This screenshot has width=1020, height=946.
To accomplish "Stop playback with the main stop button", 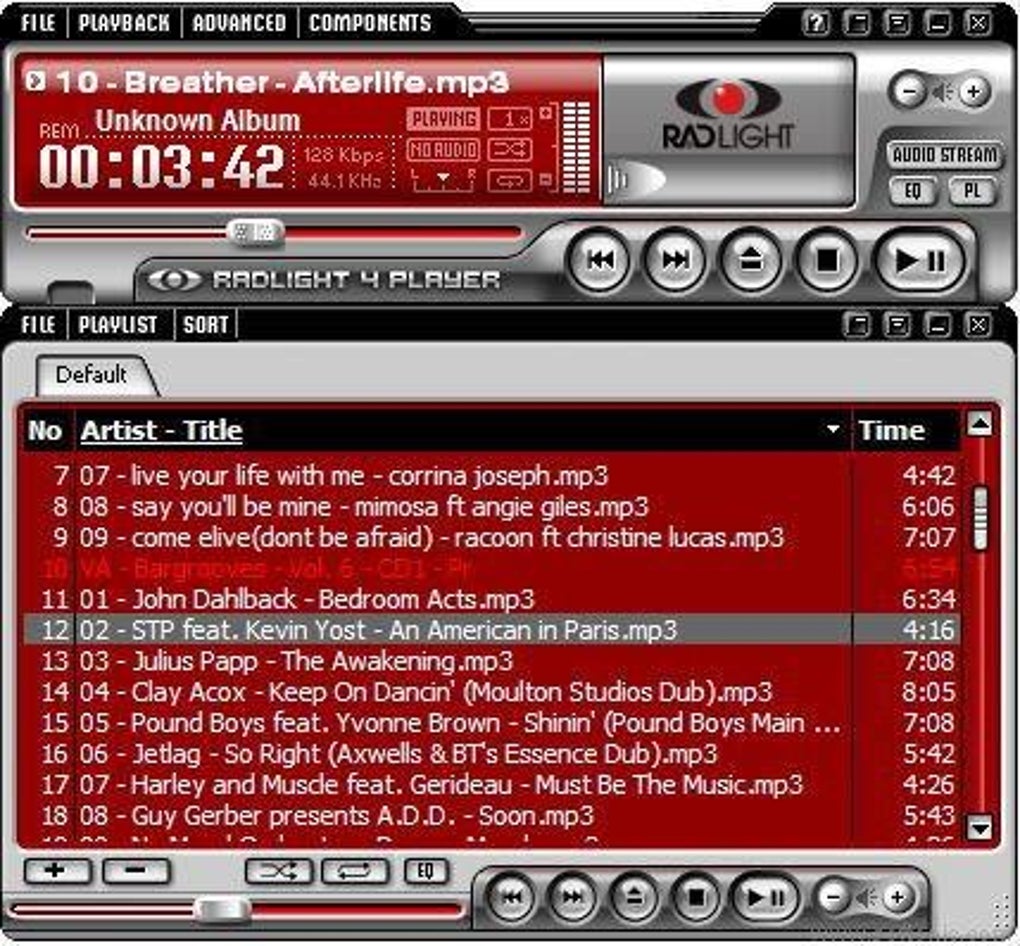I will pos(827,260).
